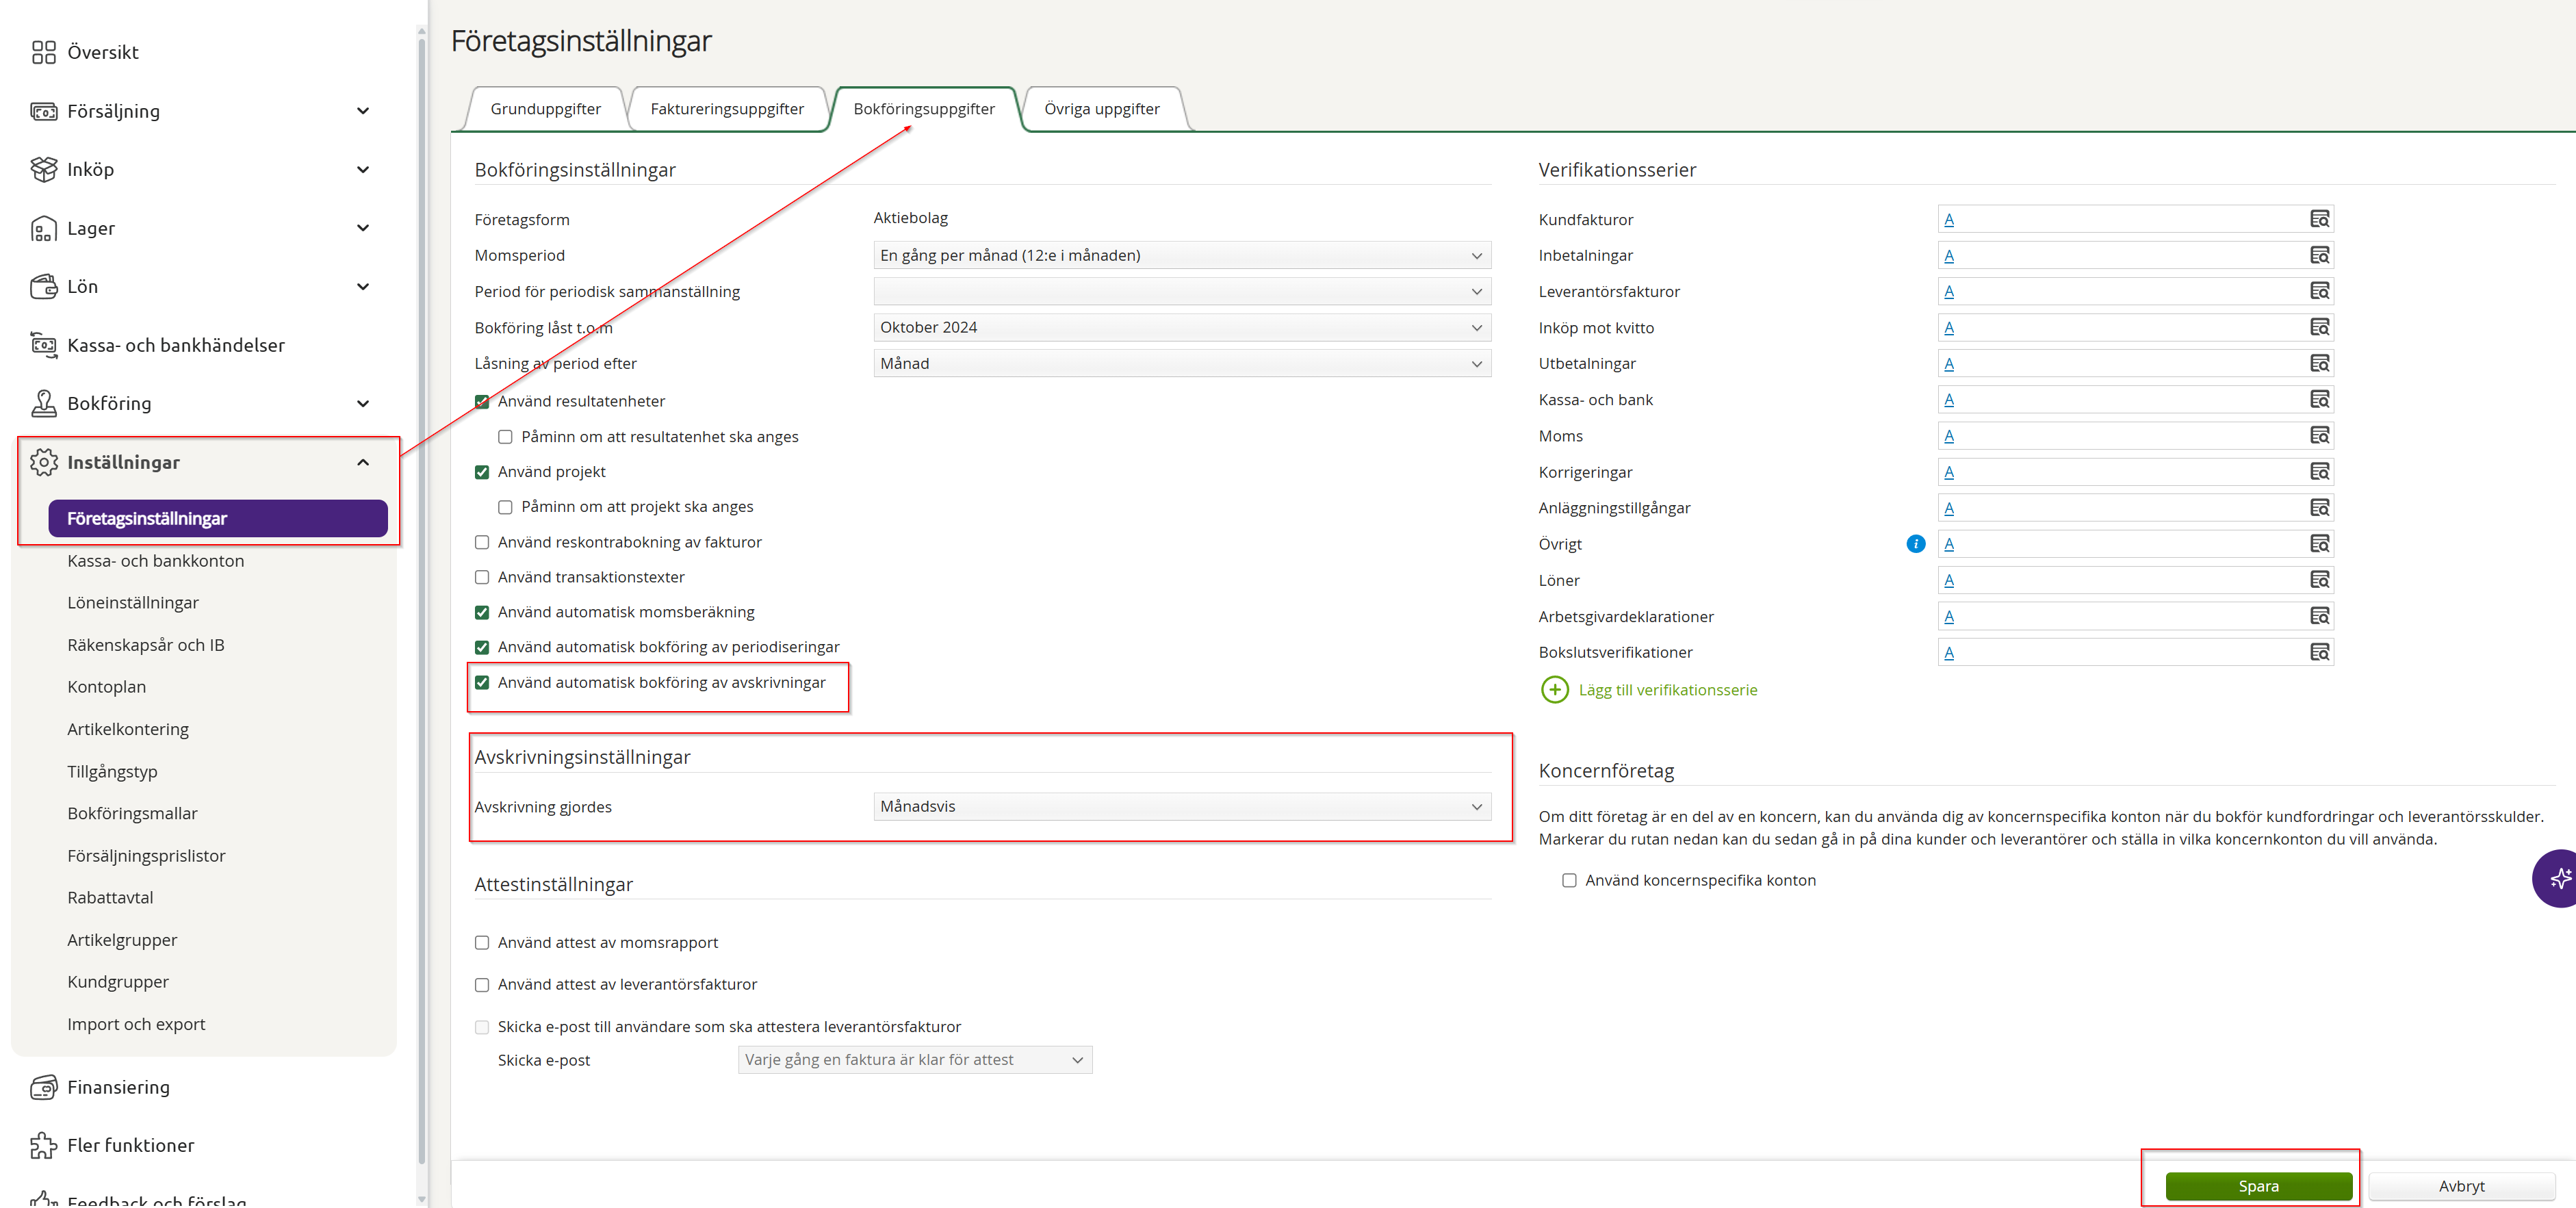Screen dimensions: 2576x1208
Task: Click the Översikt grid icon
Action: point(43,52)
